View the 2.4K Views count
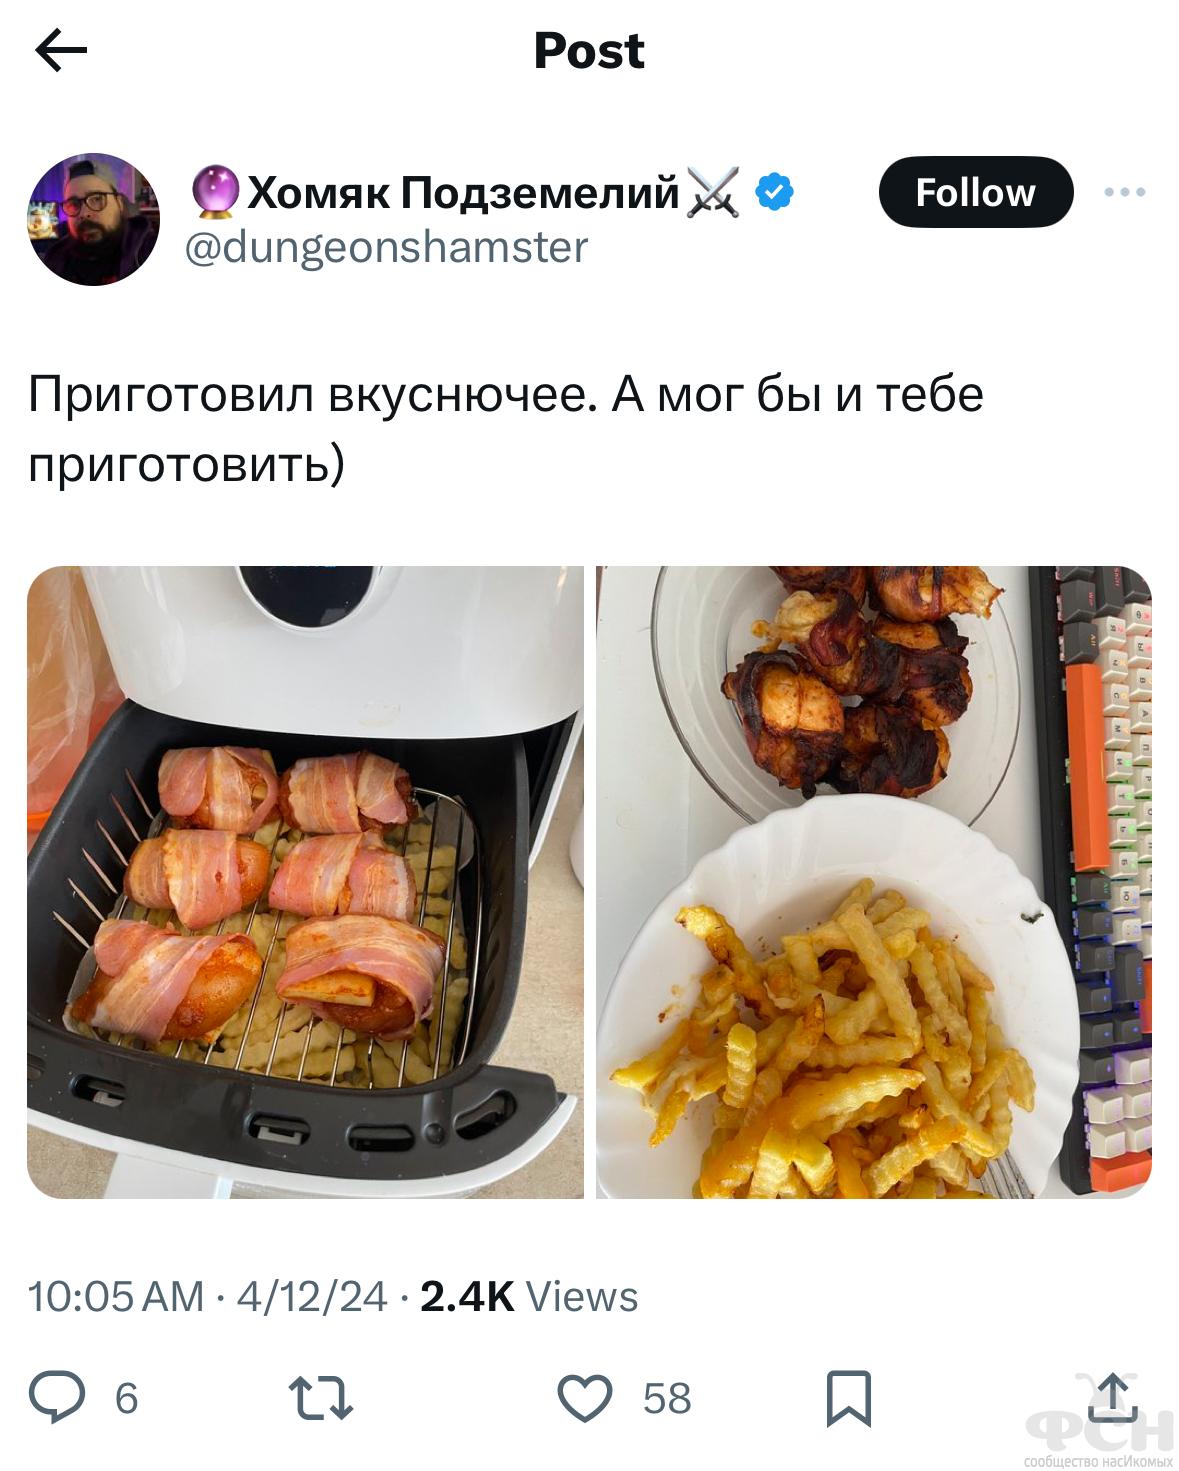 [529, 1296]
